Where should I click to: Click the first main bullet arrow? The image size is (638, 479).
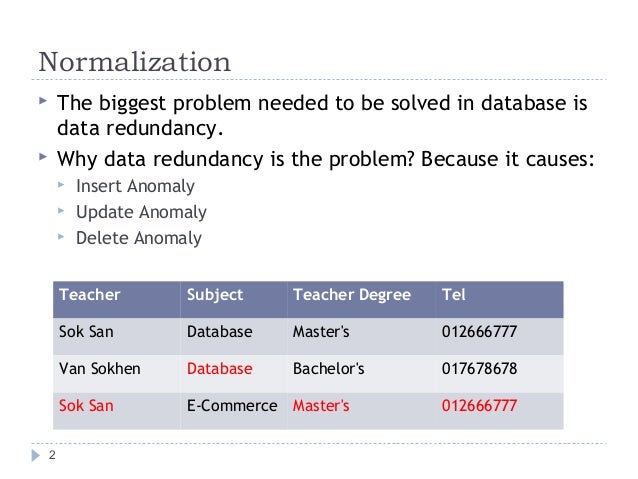coord(43,101)
